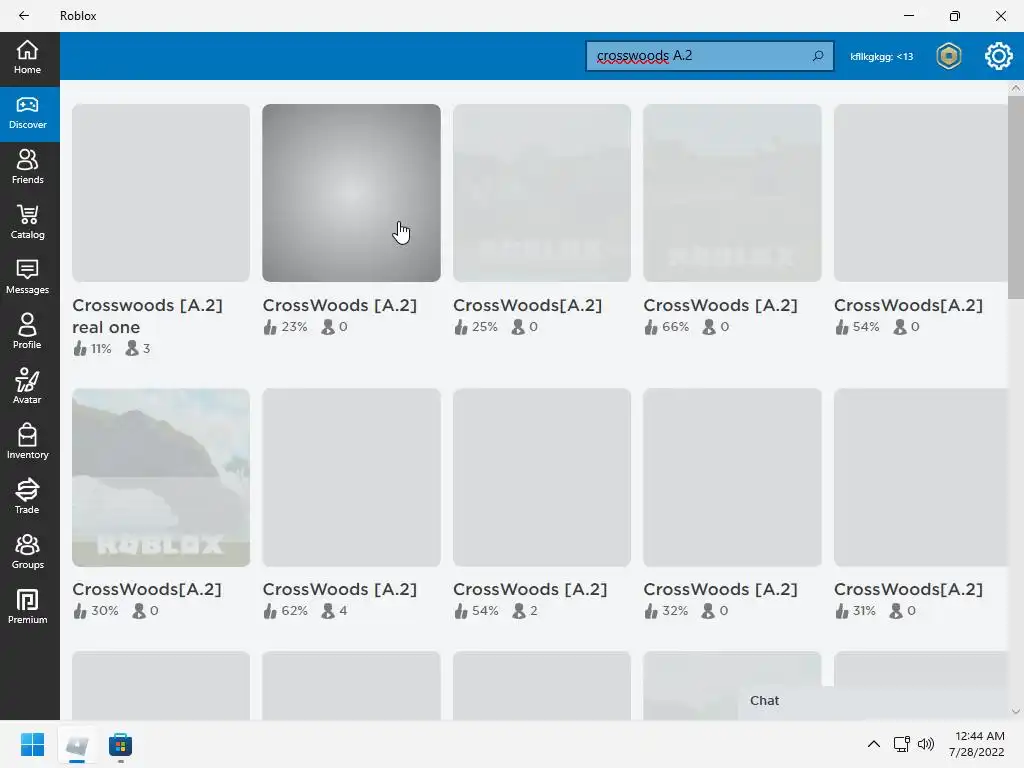Image resolution: width=1024 pixels, height=768 pixels.
Task: Open the 66% rated CrossWoods thumbnail
Action: 732,193
